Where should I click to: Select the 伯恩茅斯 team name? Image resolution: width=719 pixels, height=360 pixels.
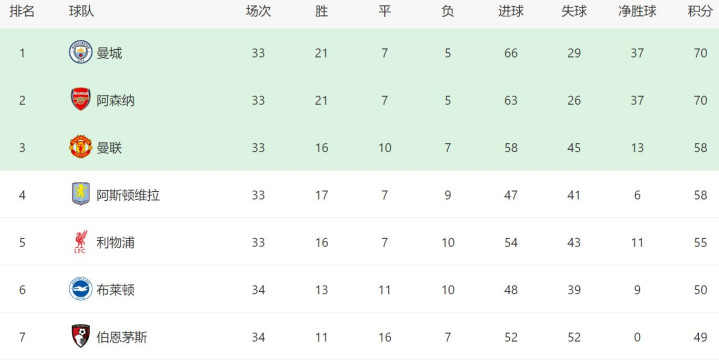point(122,338)
